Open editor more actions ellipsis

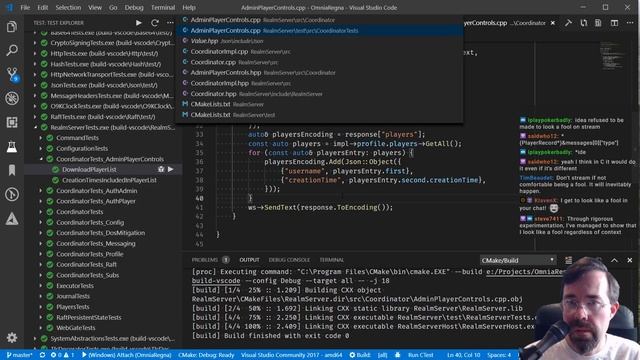(630, 23)
